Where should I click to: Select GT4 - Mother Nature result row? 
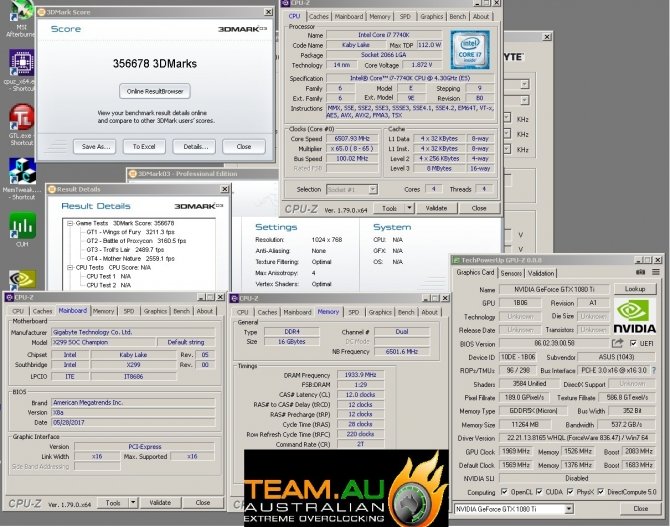[x=130, y=259]
